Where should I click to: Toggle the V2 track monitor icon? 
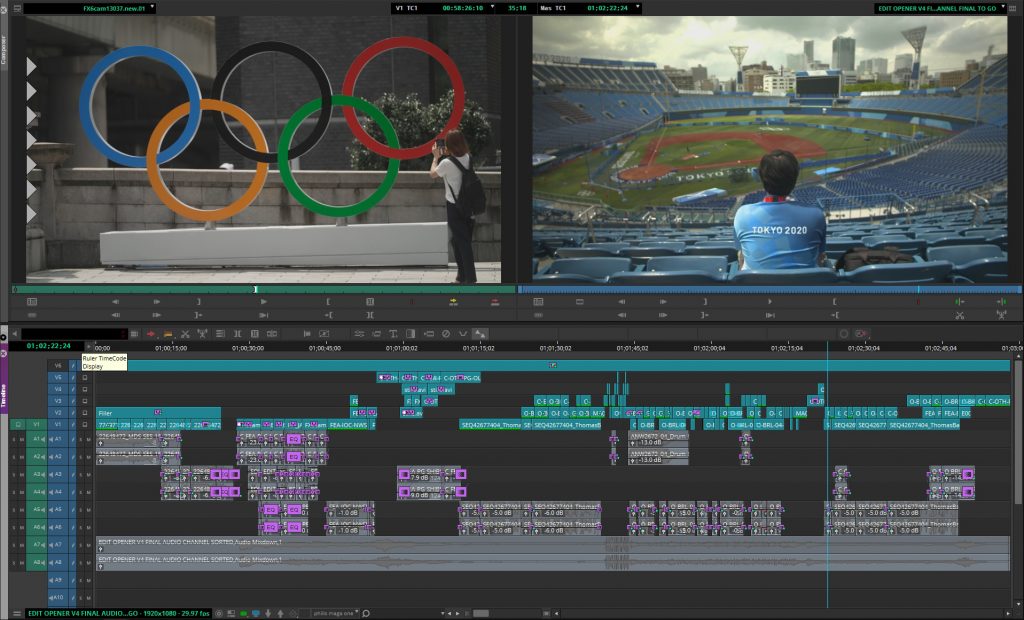[85, 413]
